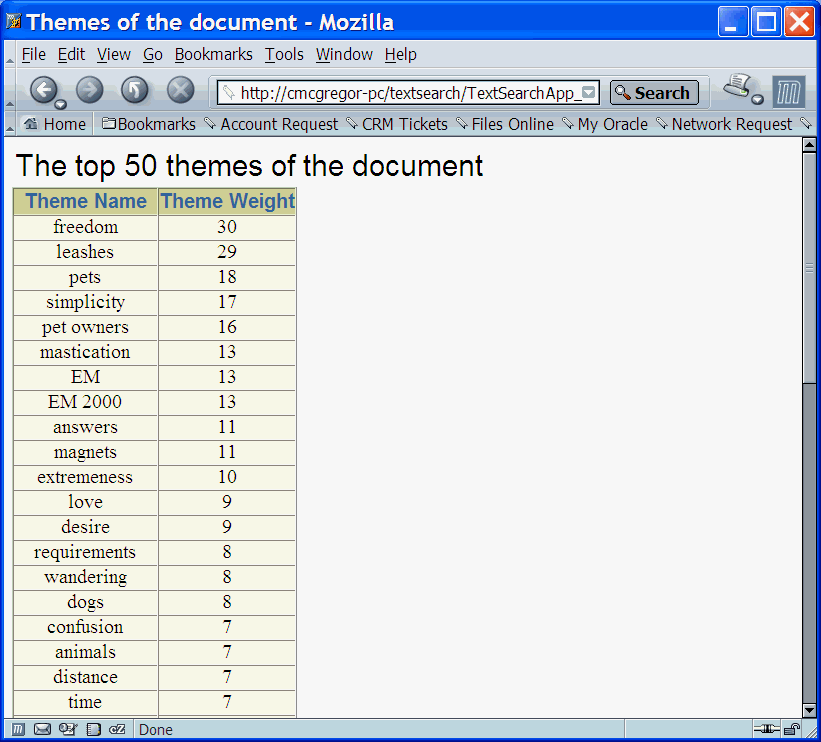
Task: Open the Tools menu
Action: tap(284, 55)
